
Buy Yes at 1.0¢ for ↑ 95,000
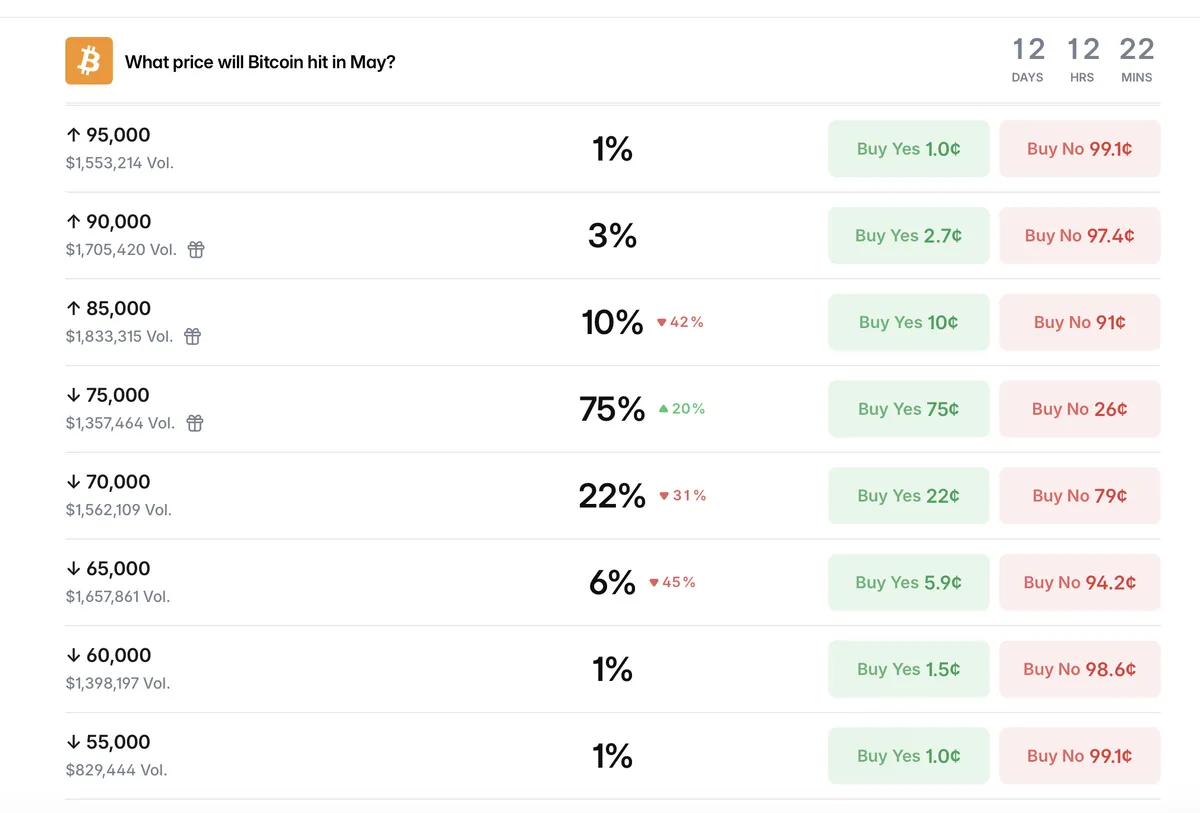[909, 149]
